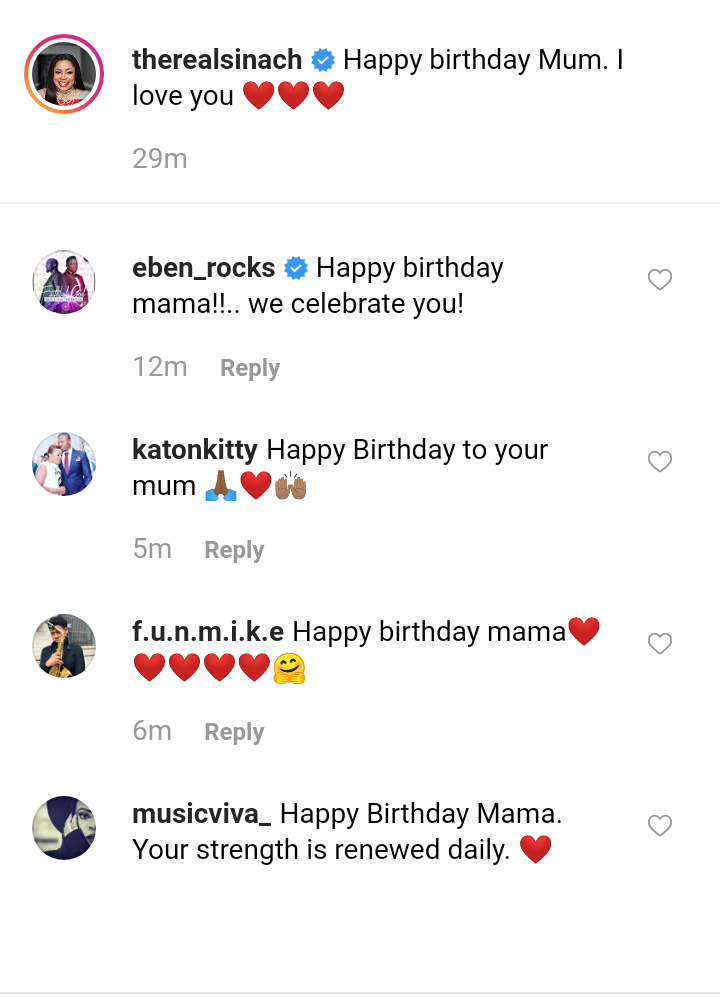Reply to eben_rocks' comment

[250, 368]
